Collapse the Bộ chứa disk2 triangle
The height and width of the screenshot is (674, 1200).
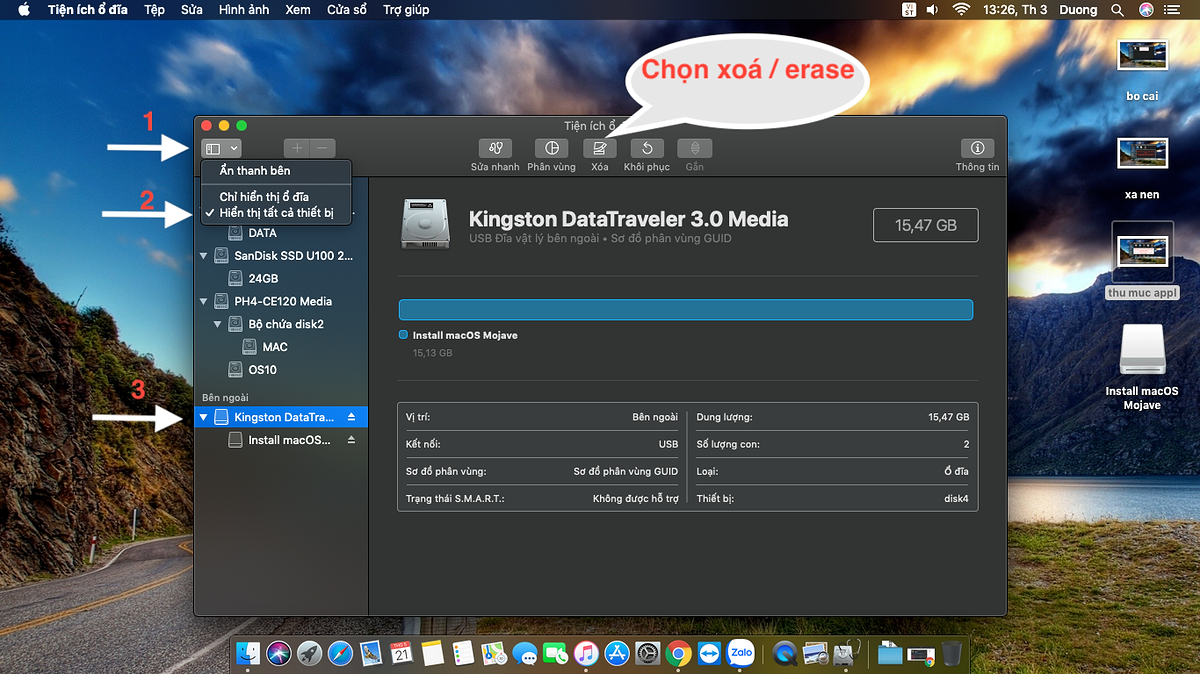[218, 324]
